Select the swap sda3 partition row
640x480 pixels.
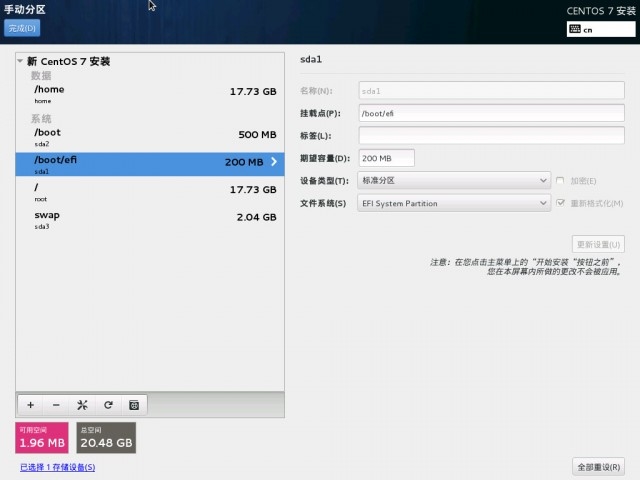pos(150,220)
